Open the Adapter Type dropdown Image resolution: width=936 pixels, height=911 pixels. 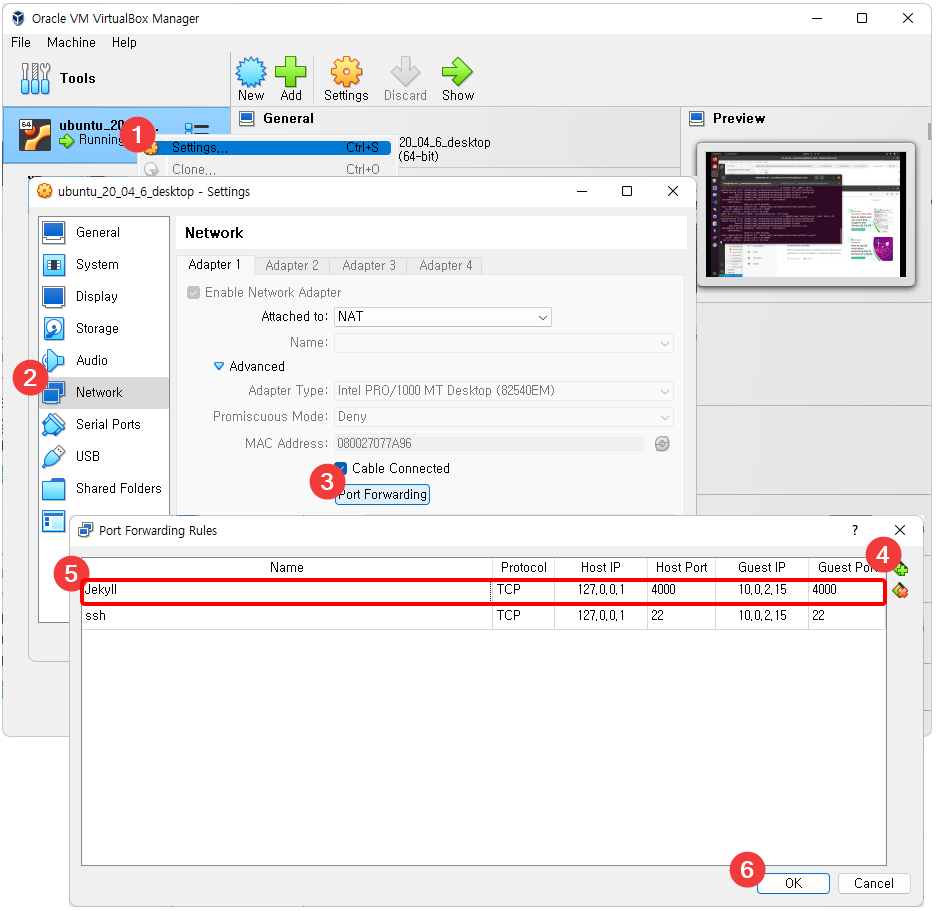tap(504, 390)
